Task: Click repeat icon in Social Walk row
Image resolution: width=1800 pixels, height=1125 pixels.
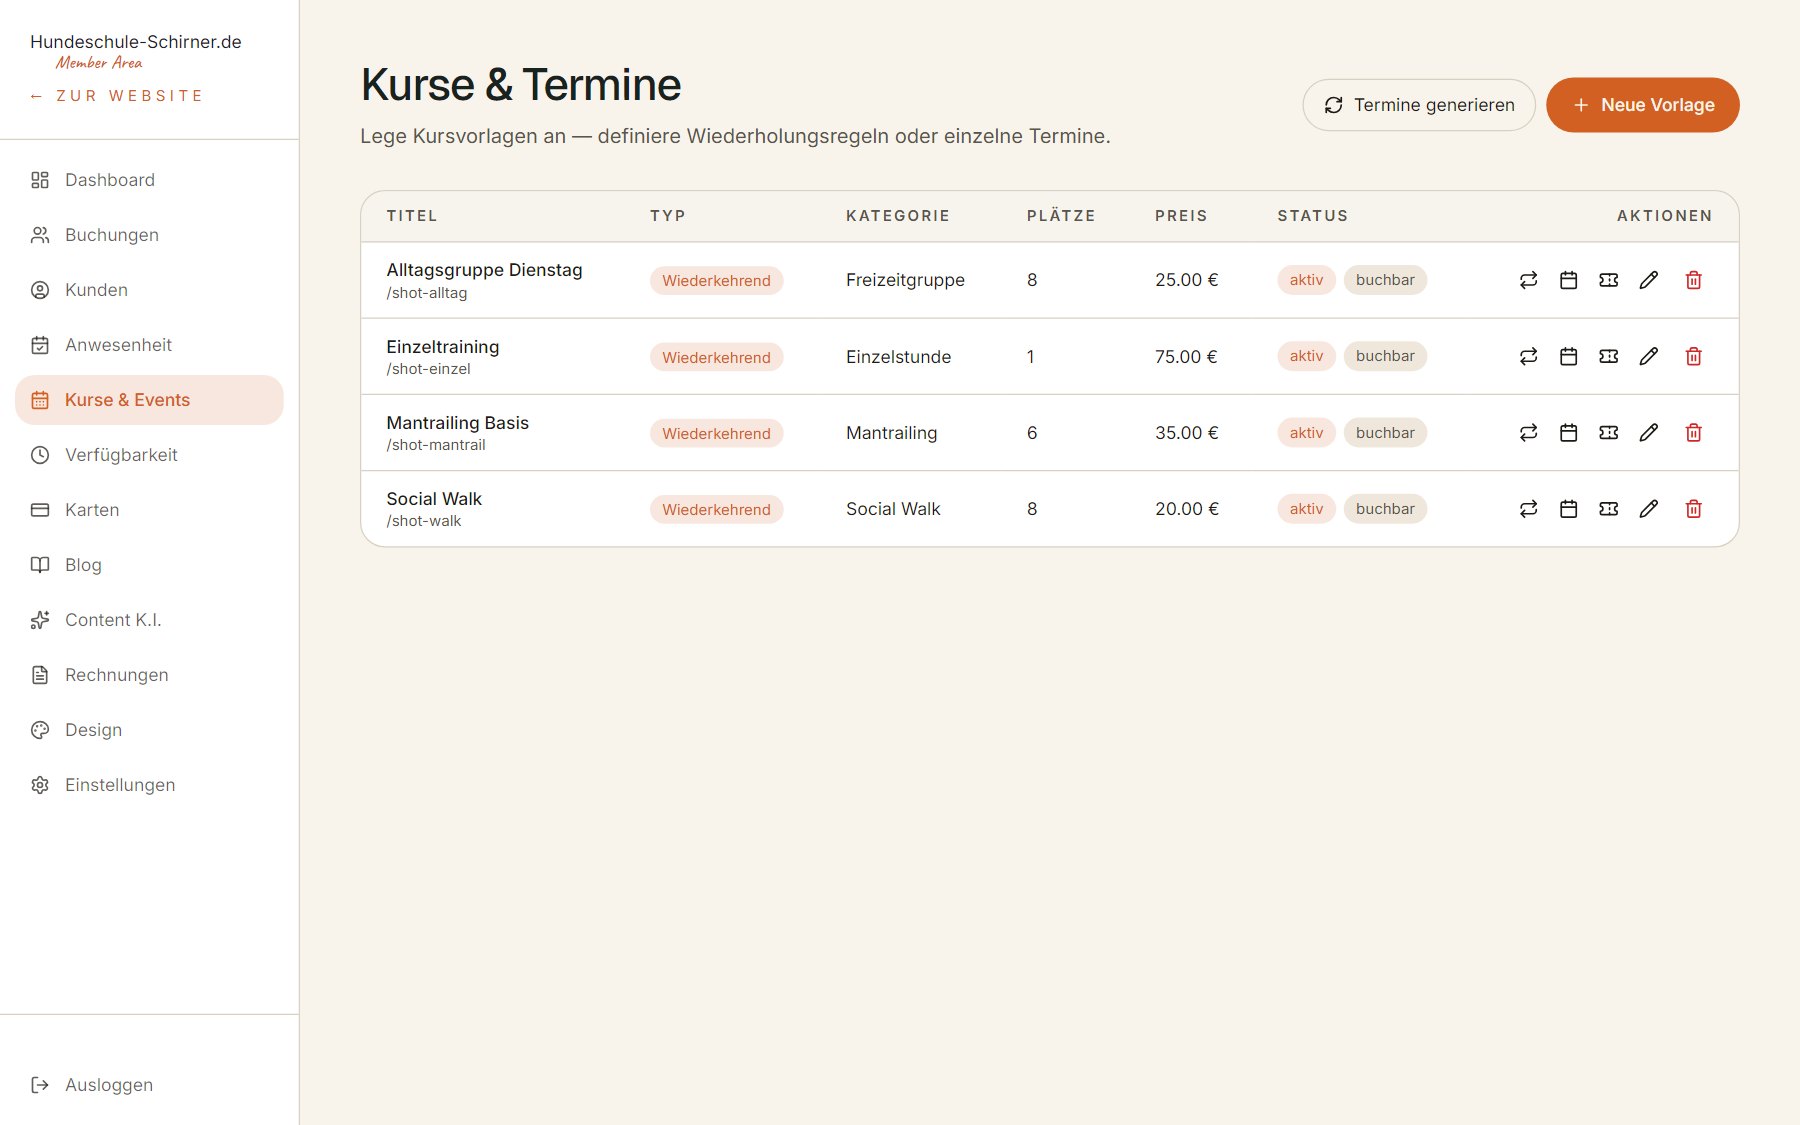Action: click(x=1528, y=509)
